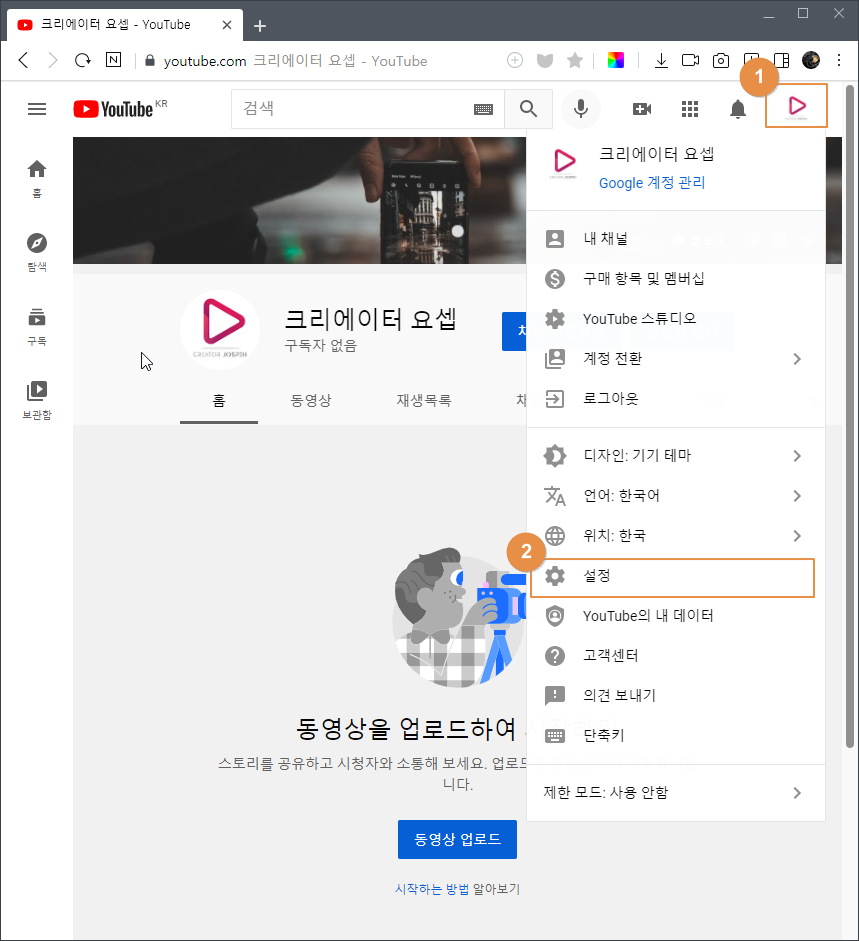Open Explore (탐색) in sidebar

coord(37,251)
